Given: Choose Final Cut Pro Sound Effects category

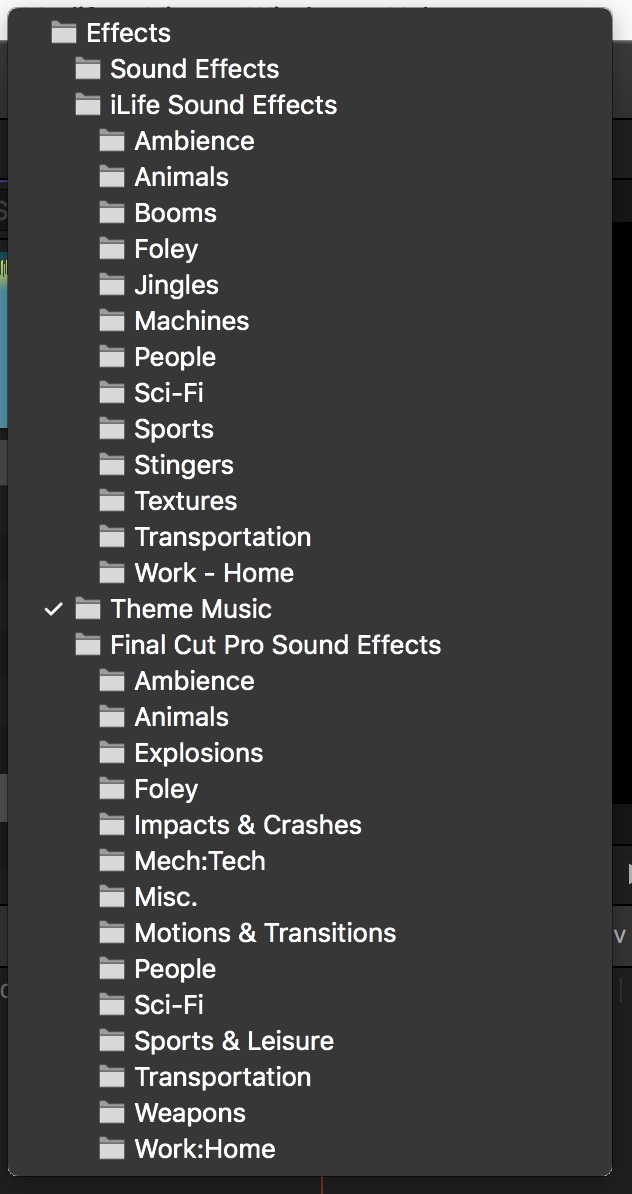Looking at the screenshot, I should pos(275,645).
